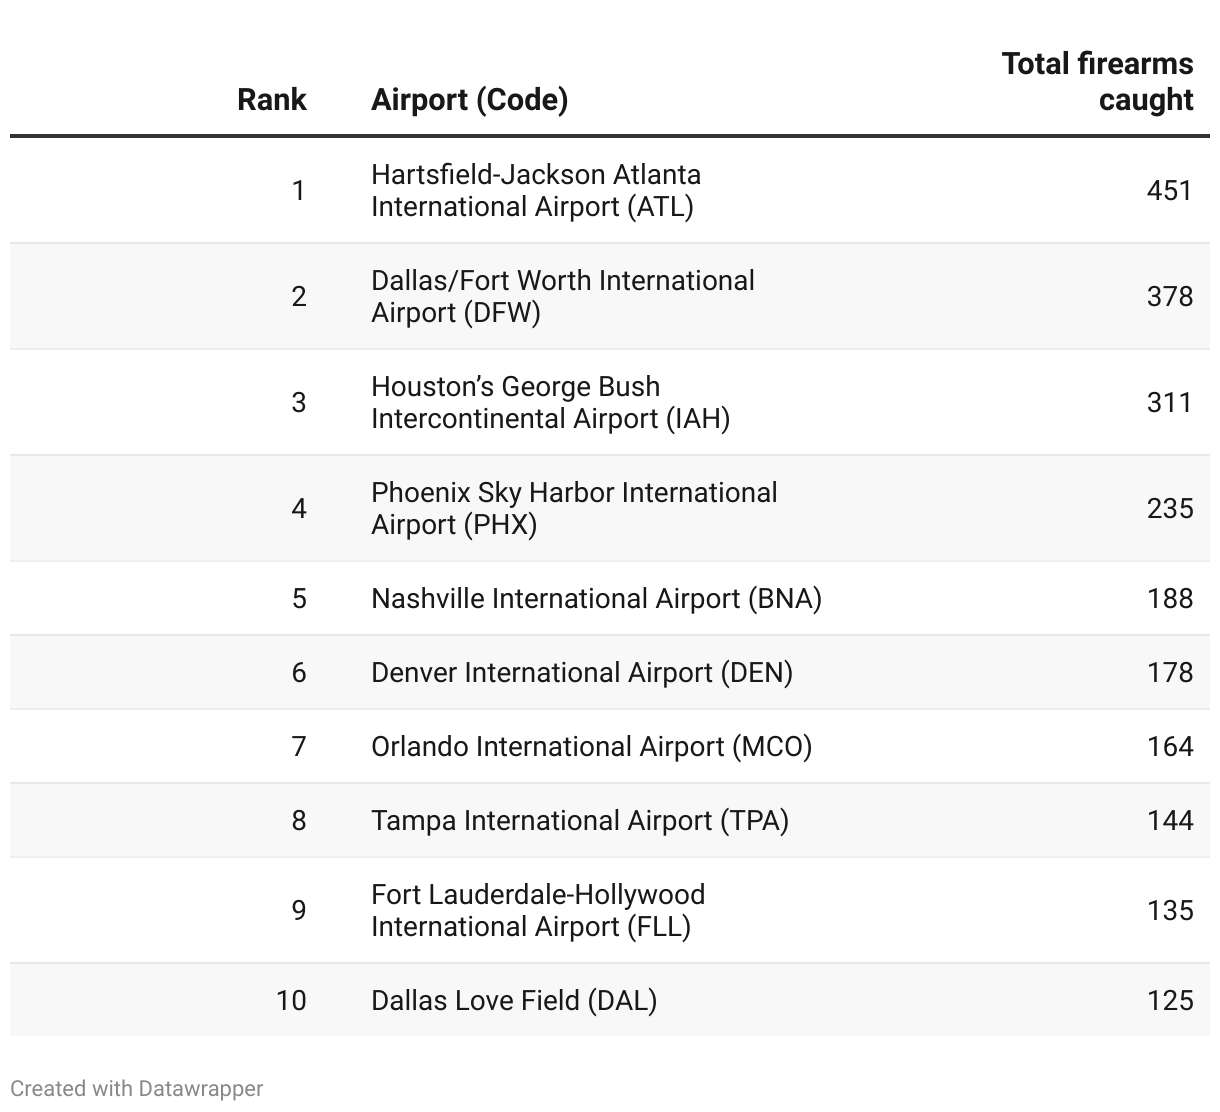Select Tampa International Airport (TPA) entry

[579, 820]
